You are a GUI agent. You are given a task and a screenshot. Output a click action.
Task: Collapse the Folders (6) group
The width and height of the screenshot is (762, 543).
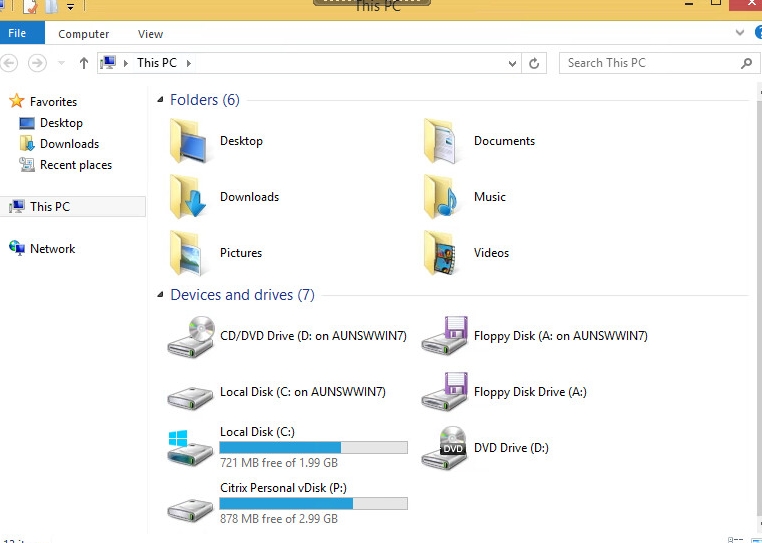point(160,100)
